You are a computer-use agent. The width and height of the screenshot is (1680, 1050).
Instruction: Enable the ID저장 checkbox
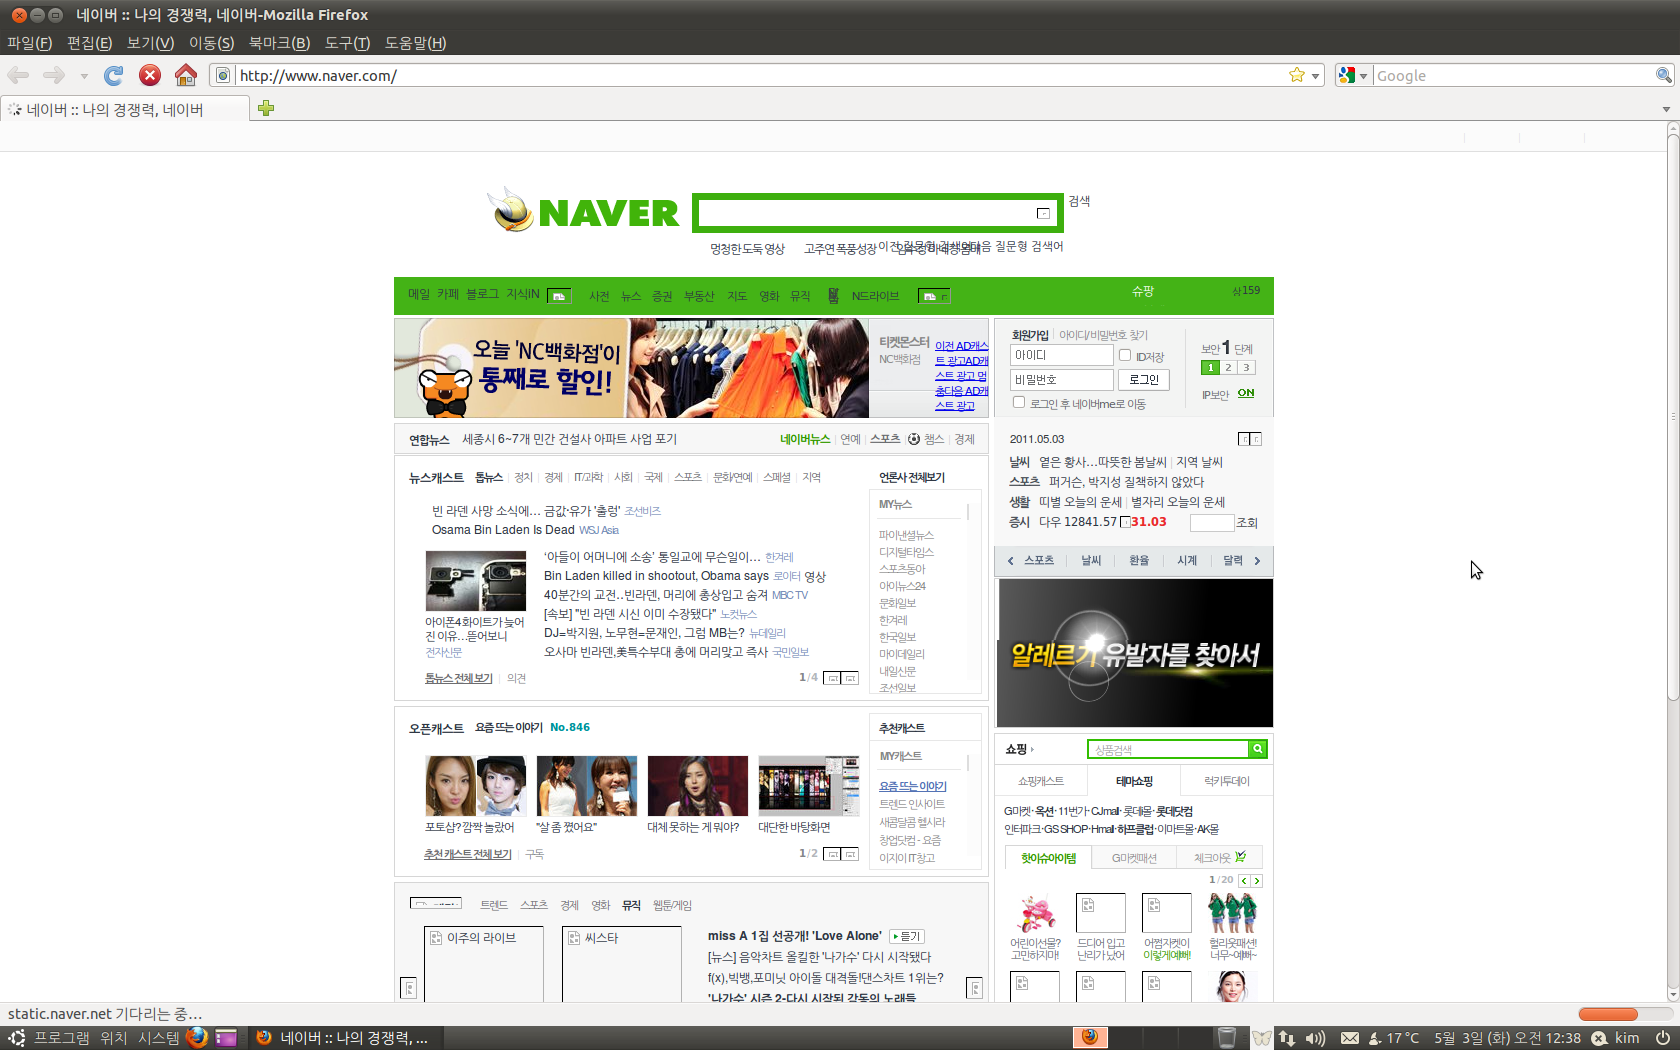1125,355
